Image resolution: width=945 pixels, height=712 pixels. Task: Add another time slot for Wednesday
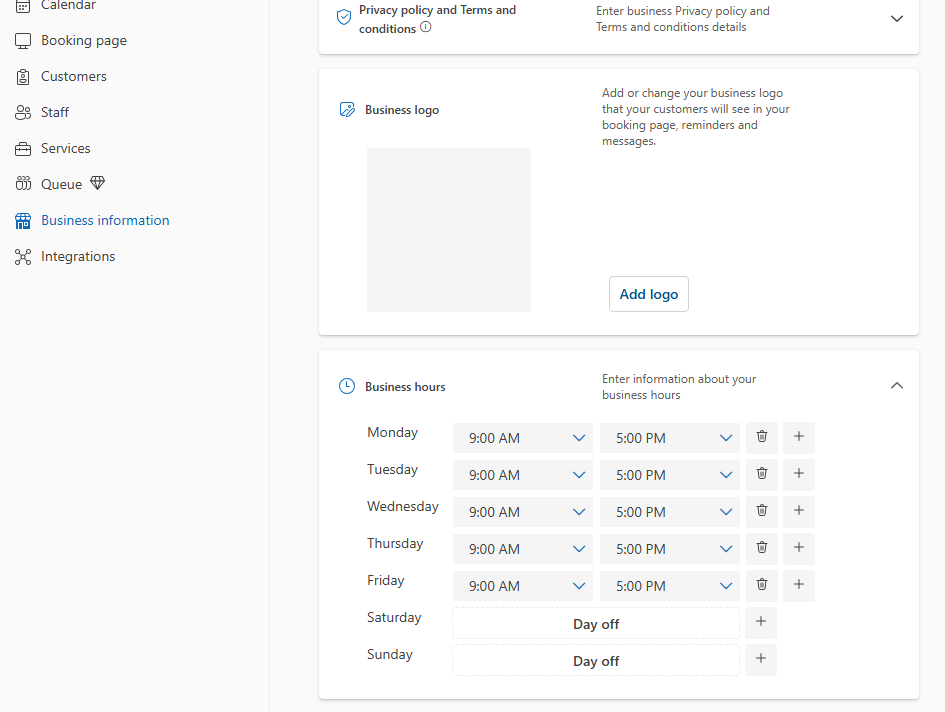(799, 511)
